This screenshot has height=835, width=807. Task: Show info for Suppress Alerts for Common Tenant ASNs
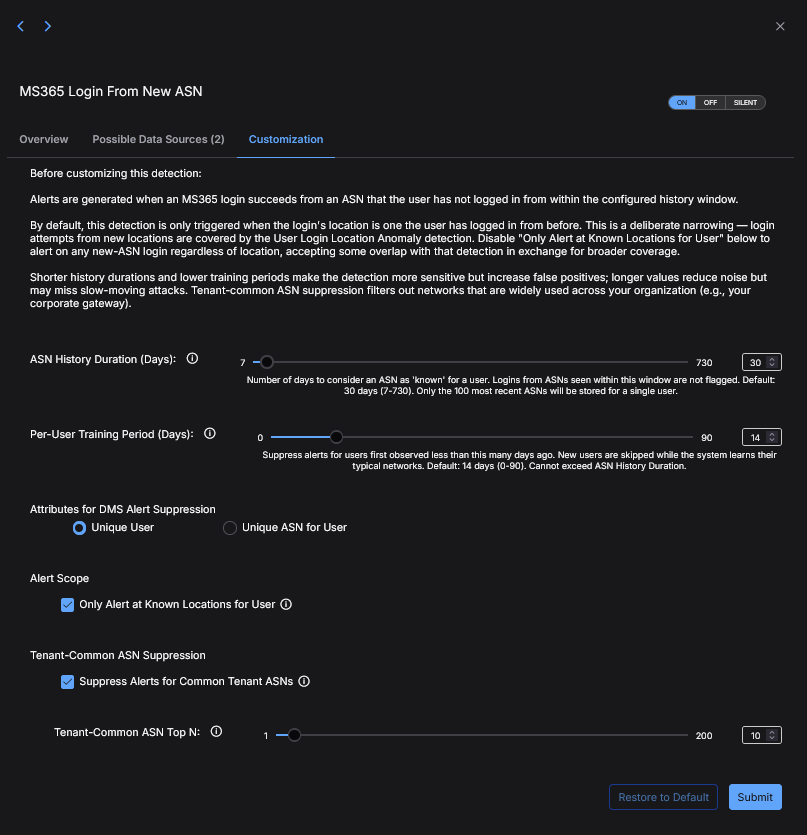(x=304, y=682)
